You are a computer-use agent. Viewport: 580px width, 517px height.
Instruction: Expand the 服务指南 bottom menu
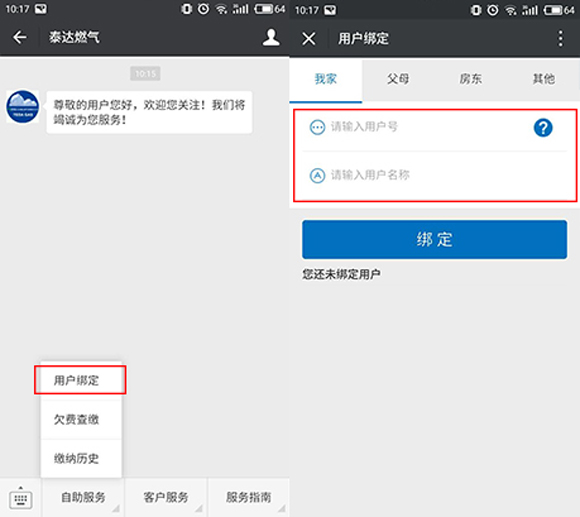(x=249, y=497)
